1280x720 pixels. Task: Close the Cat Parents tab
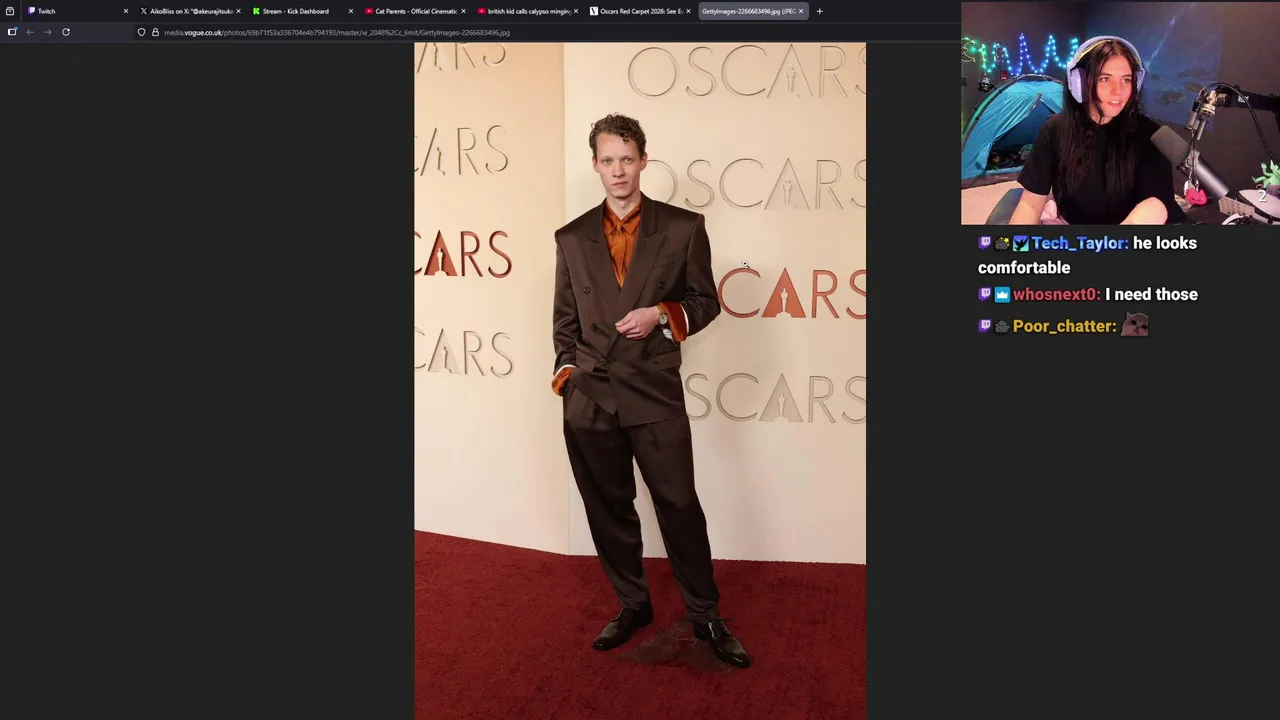(x=463, y=11)
